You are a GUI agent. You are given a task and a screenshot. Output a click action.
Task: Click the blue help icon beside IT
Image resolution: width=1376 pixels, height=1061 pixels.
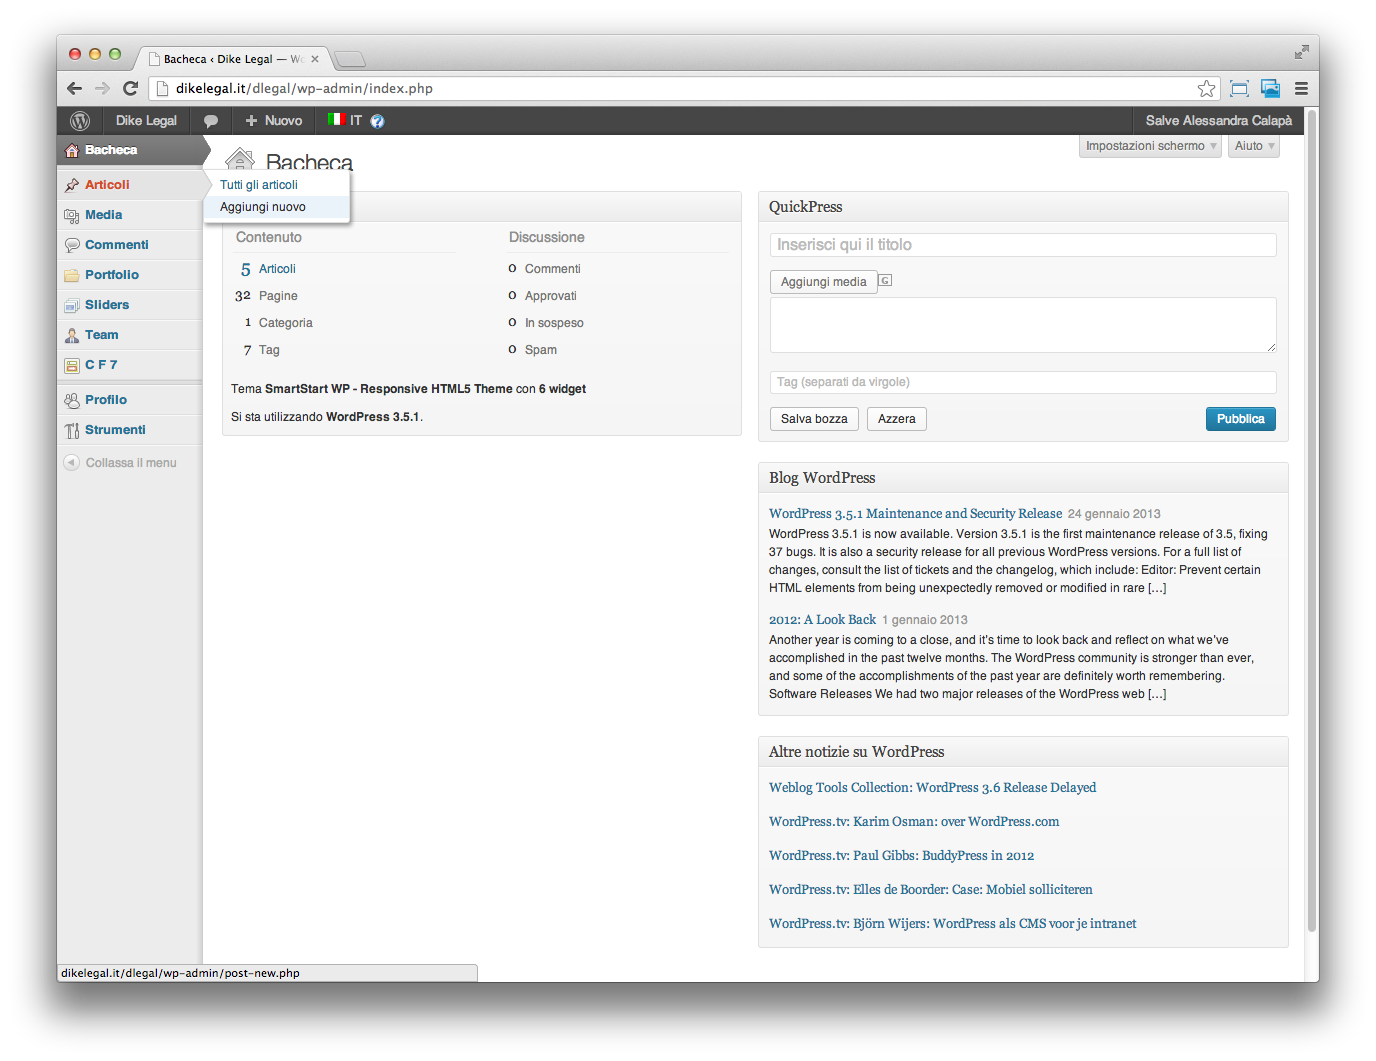pyautogui.click(x=377, y=121)
